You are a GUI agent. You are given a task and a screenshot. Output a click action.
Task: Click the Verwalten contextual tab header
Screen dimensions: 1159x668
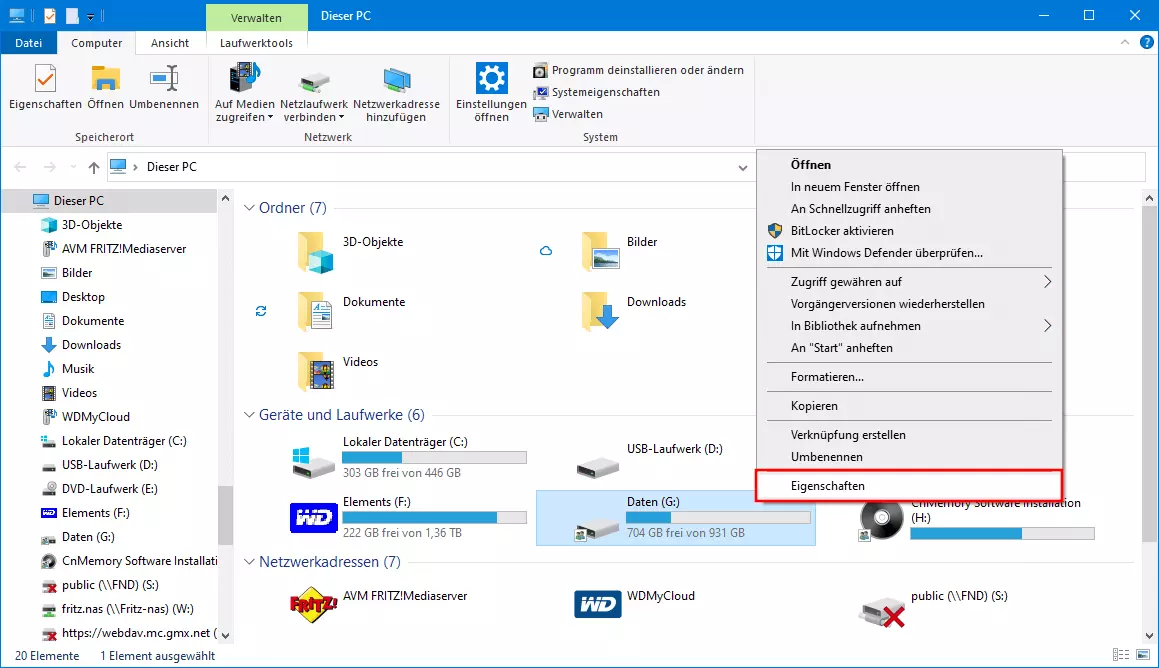pos(256,17)
